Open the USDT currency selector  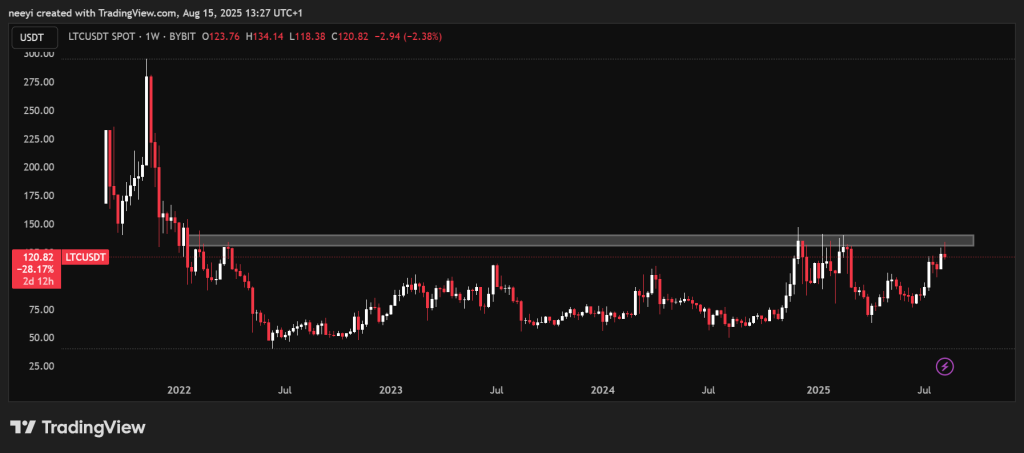tap(35, 37)
